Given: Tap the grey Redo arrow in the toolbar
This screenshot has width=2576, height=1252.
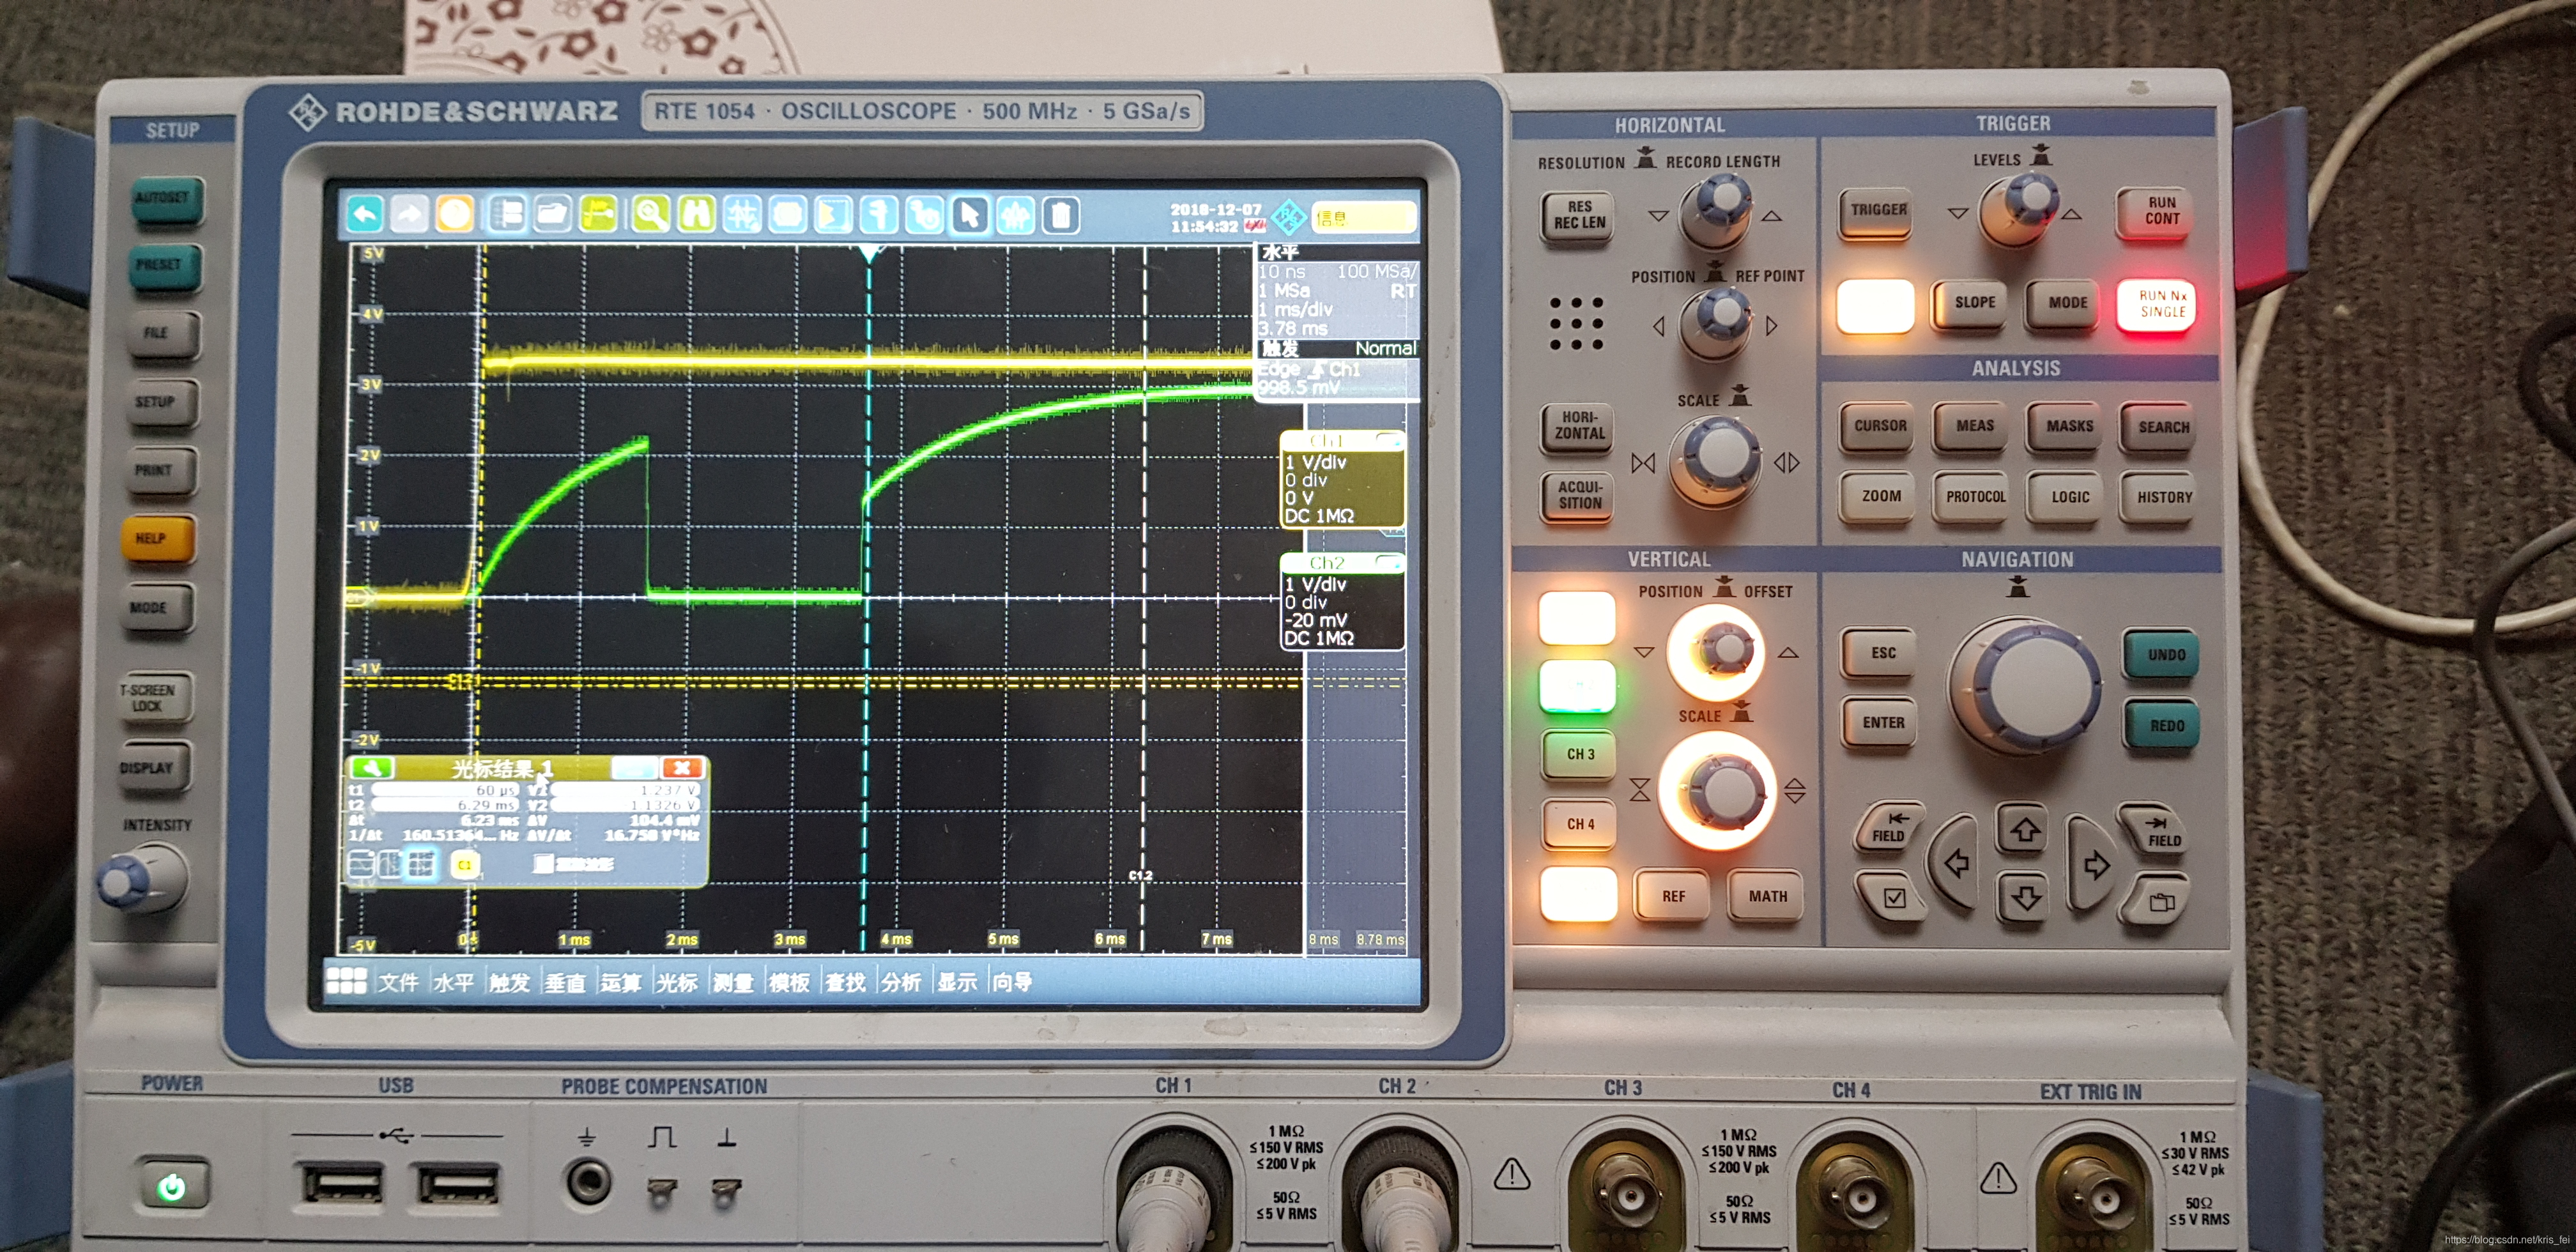Looking at the screenshot, I should [409, 214].
